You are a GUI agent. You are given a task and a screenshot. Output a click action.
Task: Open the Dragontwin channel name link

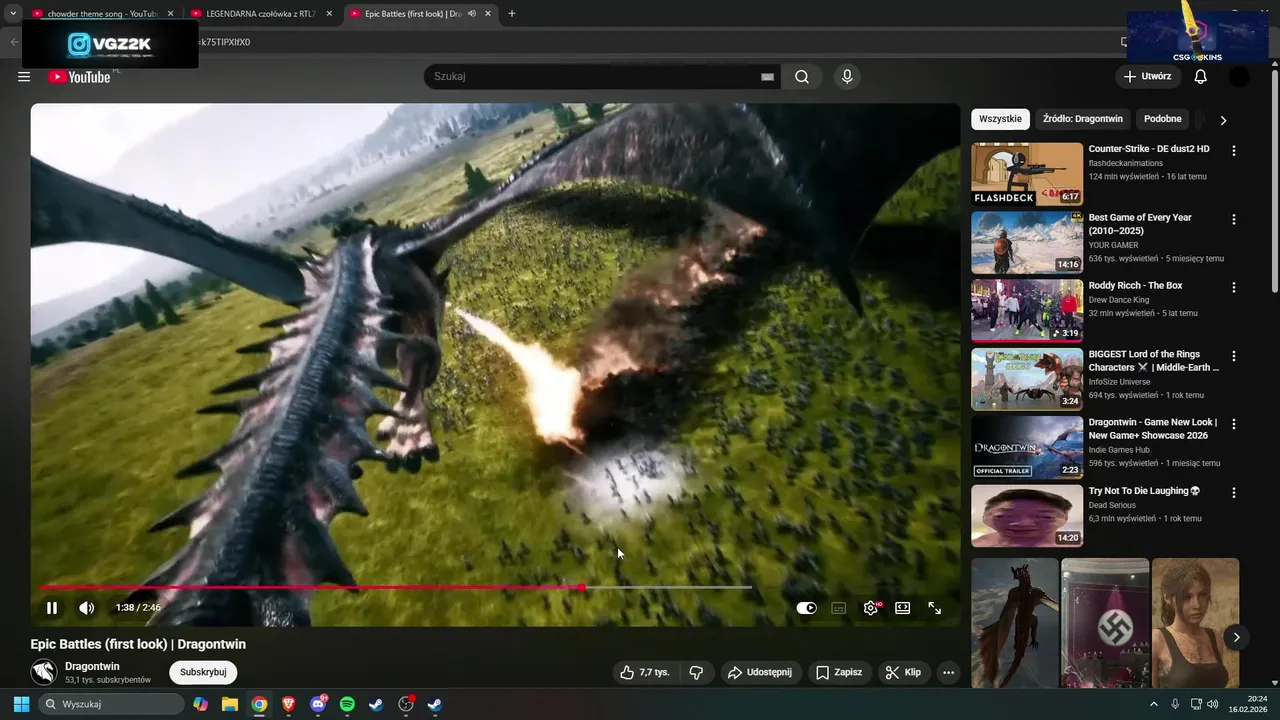click(92, 666)
